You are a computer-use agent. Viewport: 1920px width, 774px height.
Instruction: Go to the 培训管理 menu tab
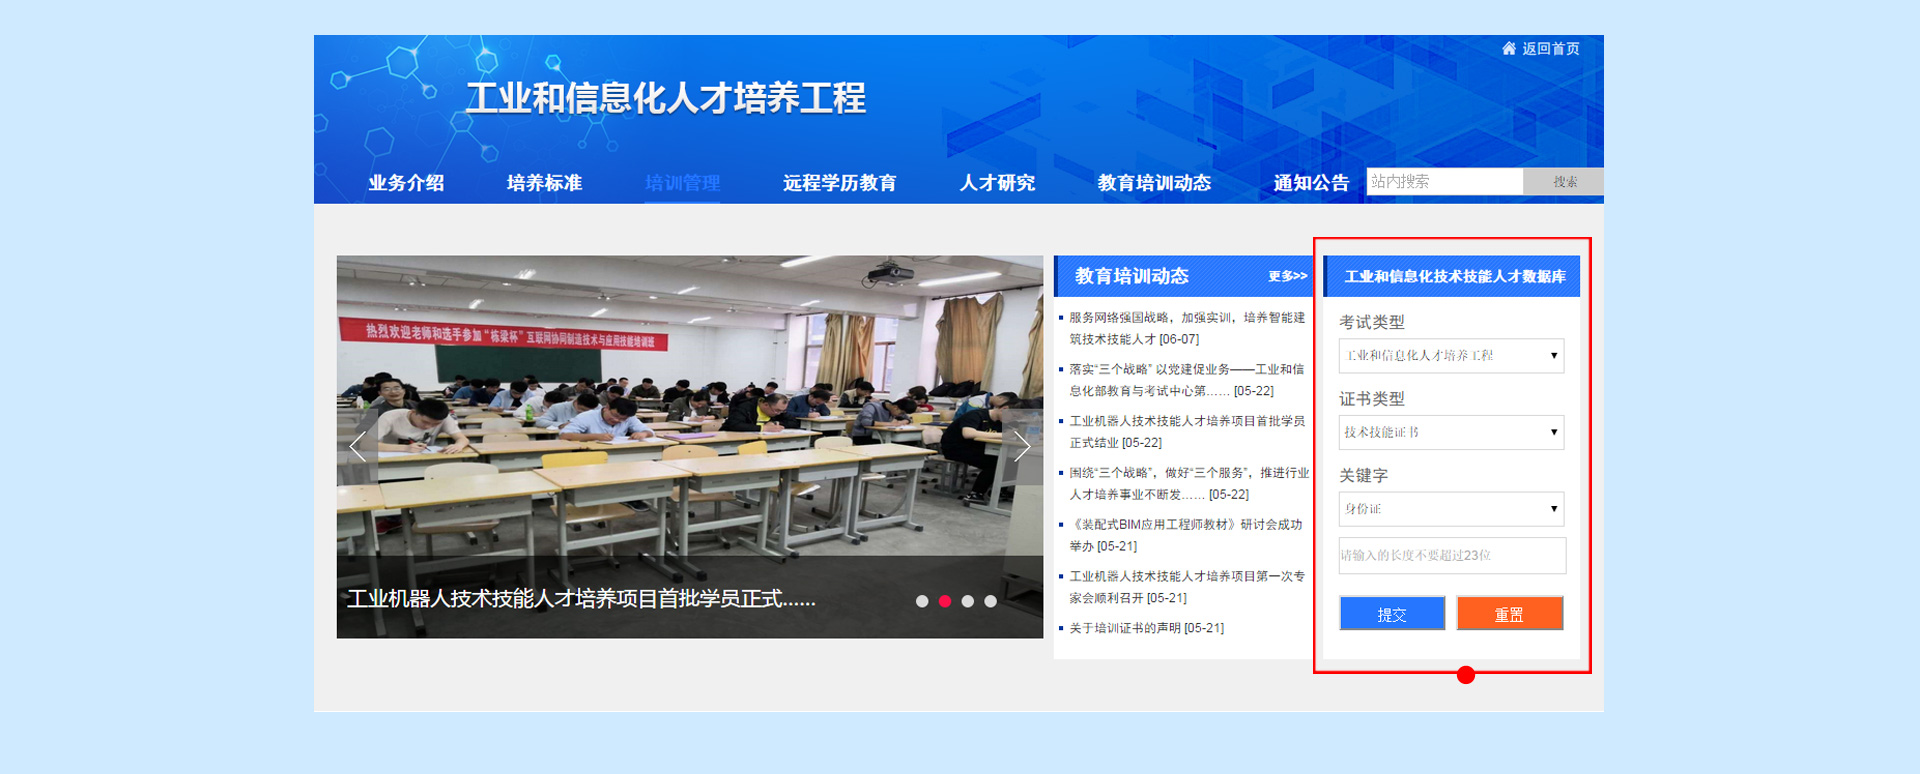682,183
